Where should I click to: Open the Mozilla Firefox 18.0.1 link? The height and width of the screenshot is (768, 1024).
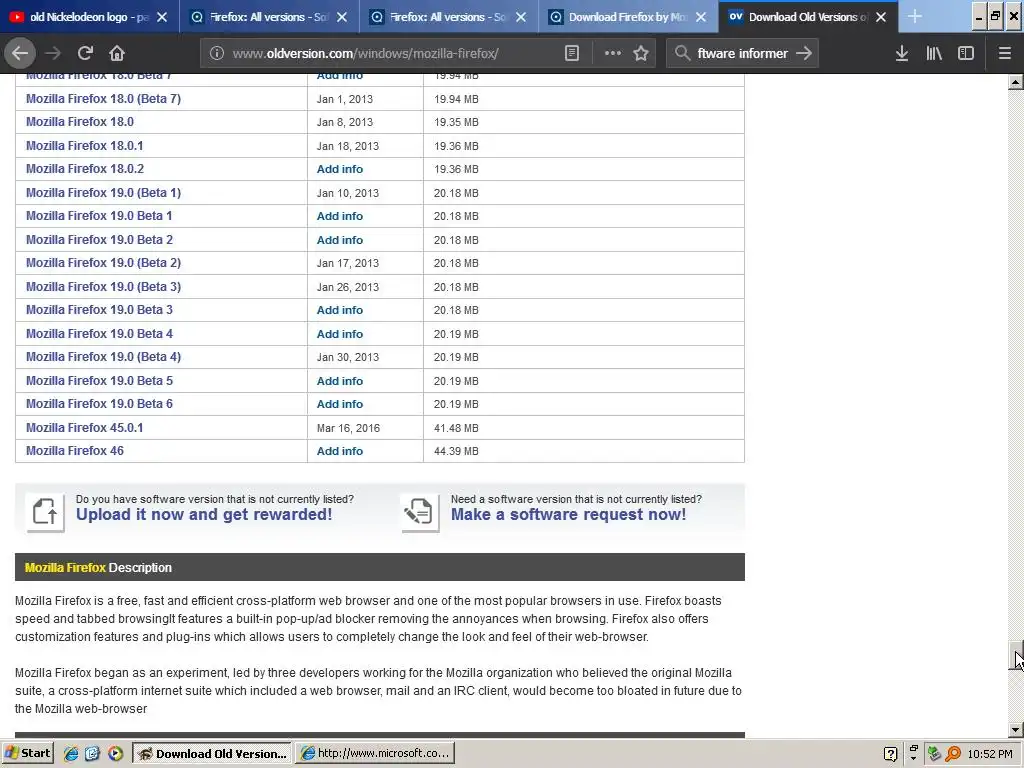[x=84, y=146]
